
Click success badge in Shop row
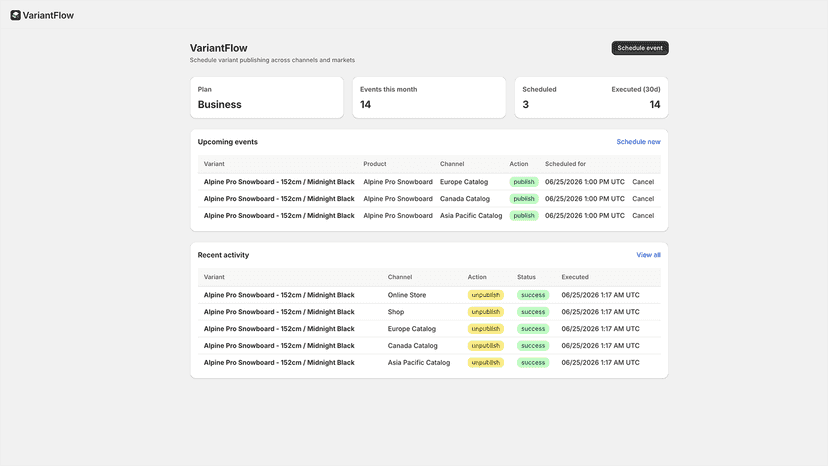pos(533,312)
